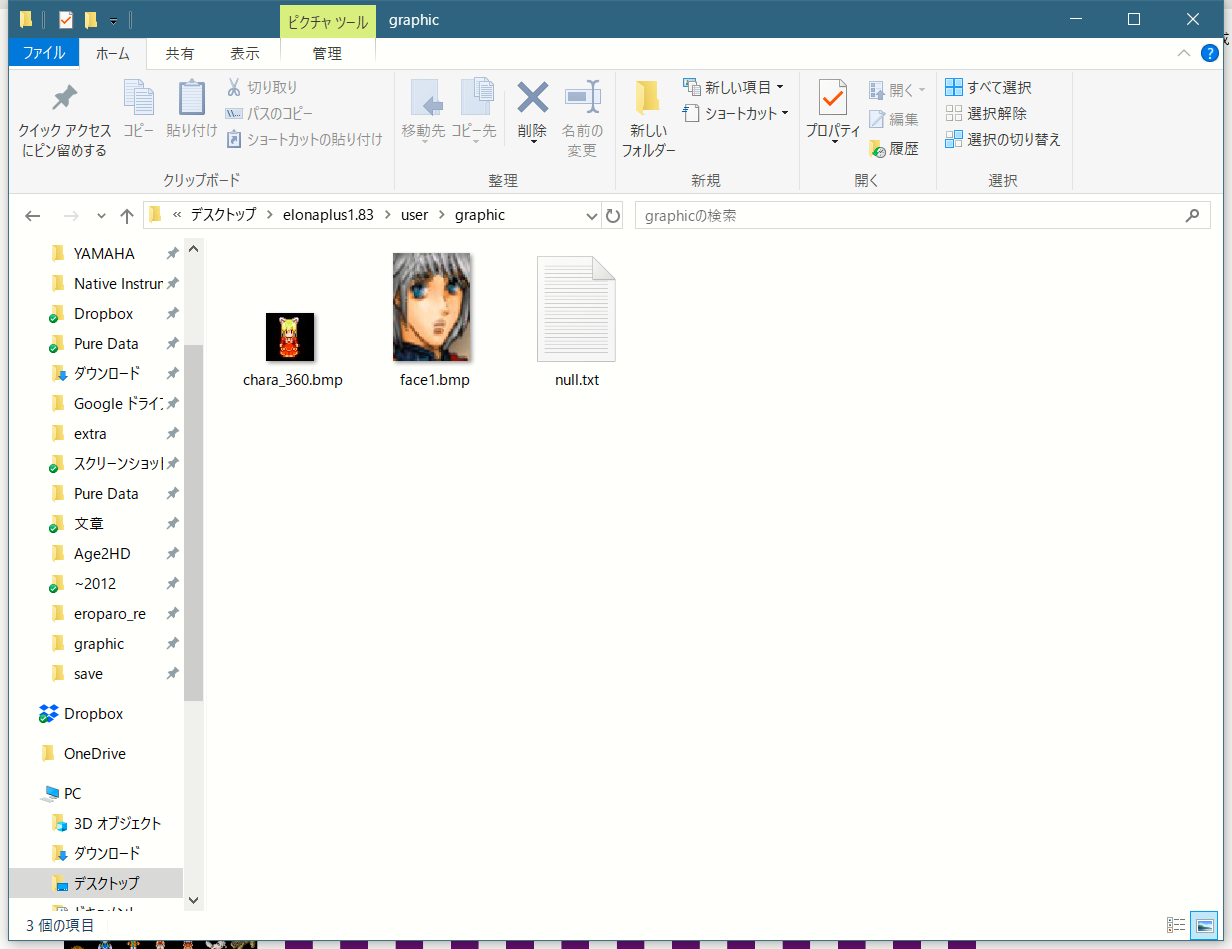Click the New folder quick access toolbar icon
Viewport: 1232px width, 949px height.
[x=91, y=19]
